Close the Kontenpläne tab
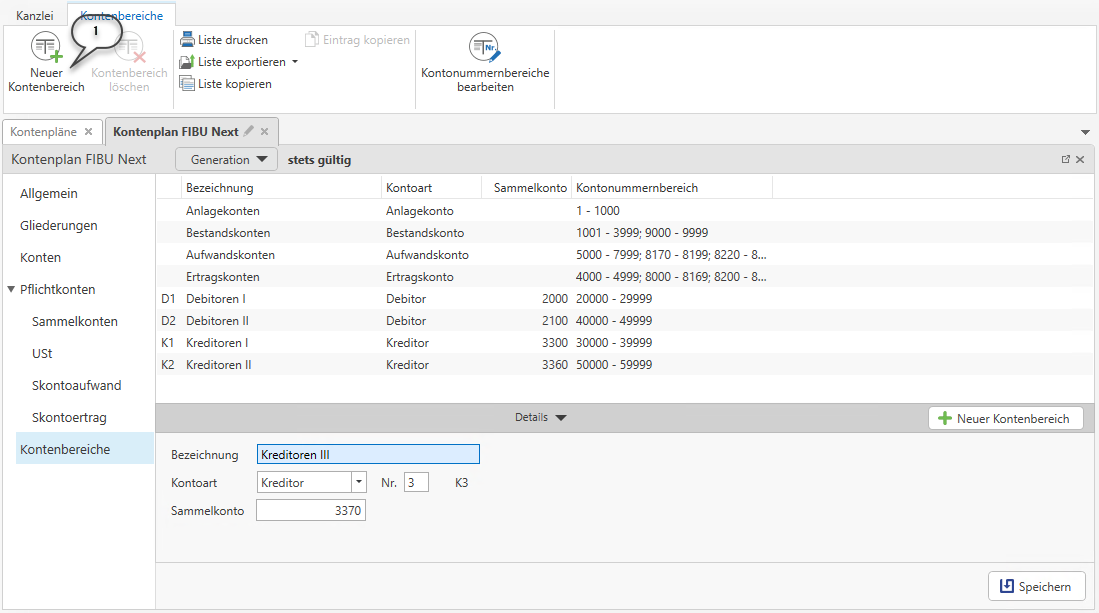This screenshot has width=1099, height=613. coord(88,131)
